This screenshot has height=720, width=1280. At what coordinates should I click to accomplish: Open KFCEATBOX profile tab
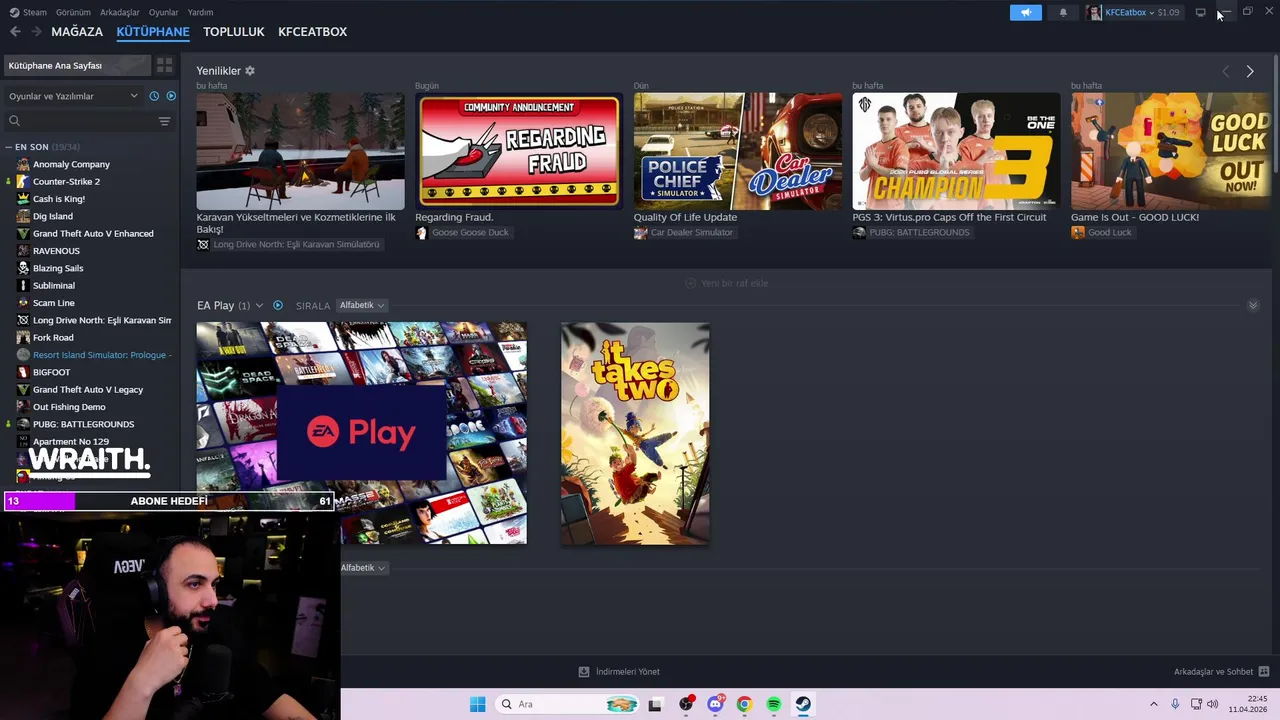(x=313, y=32)
